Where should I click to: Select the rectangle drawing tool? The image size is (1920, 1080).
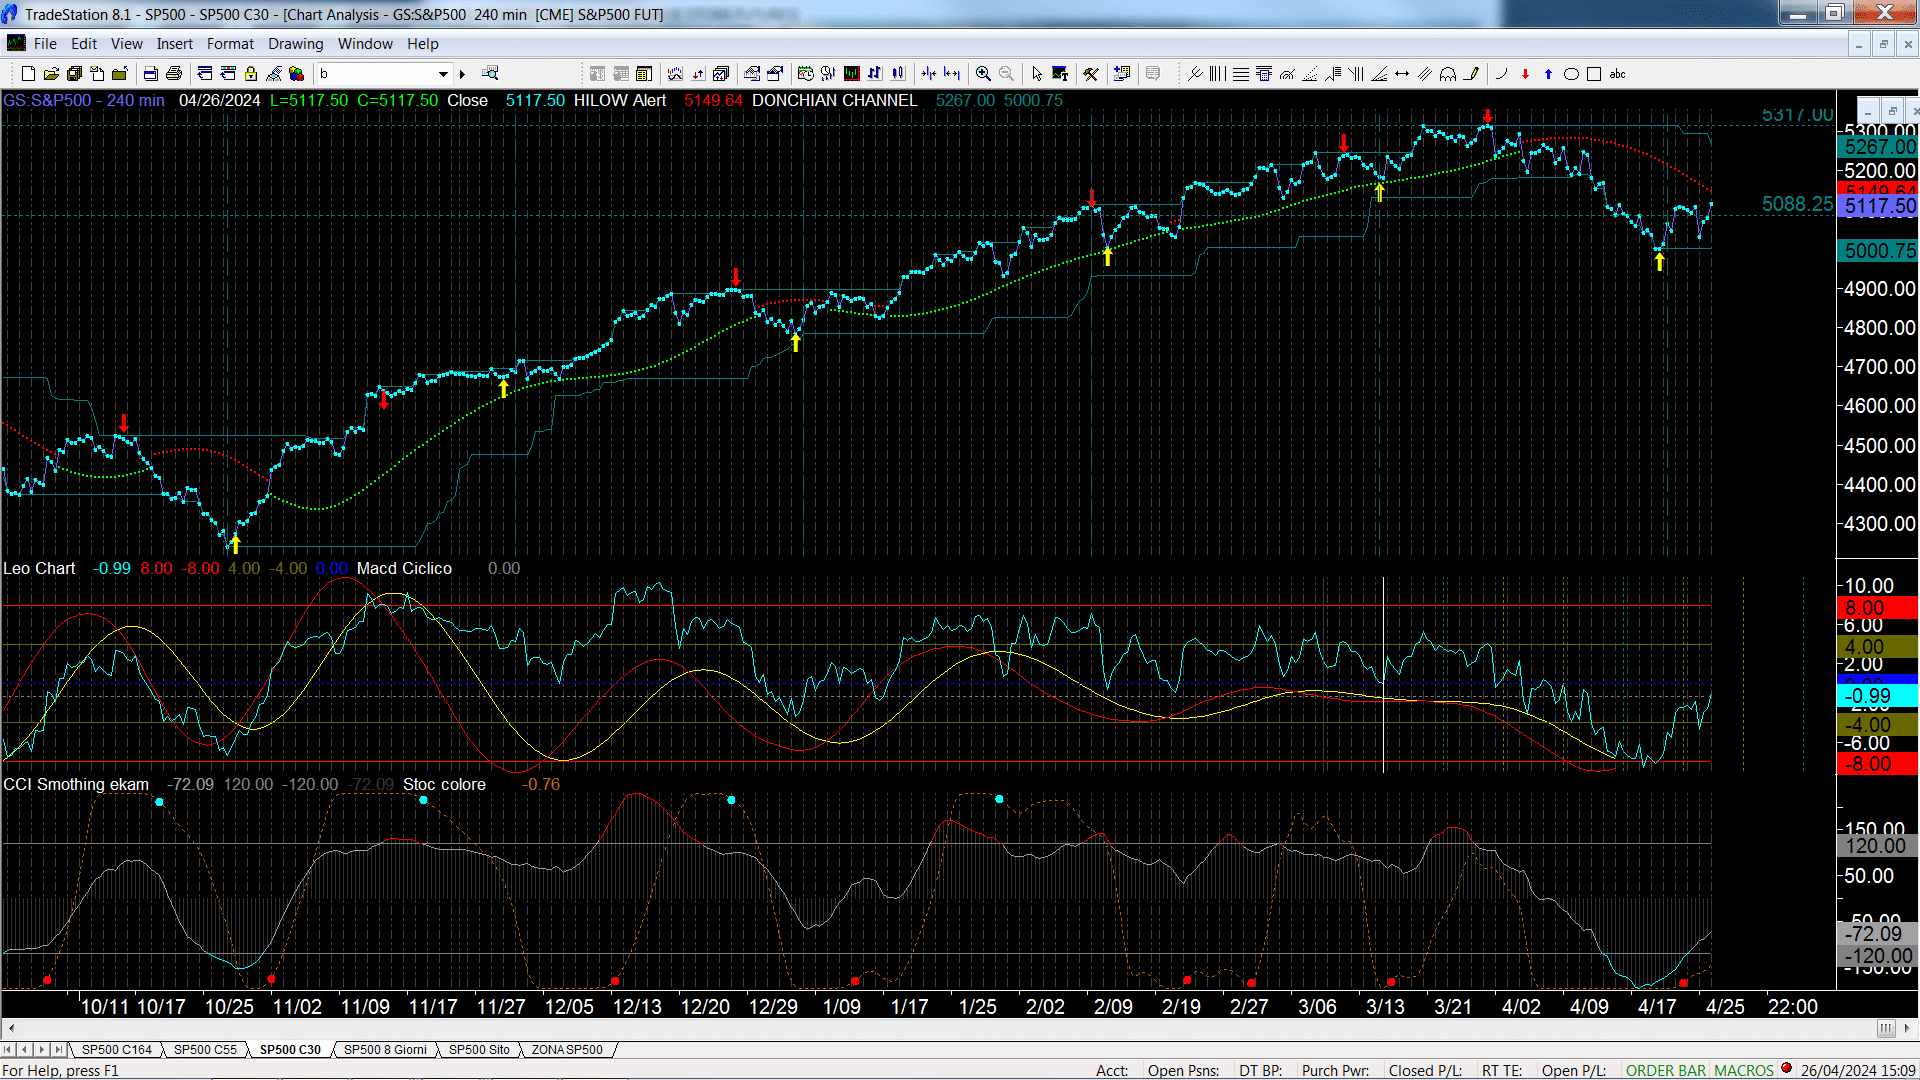1594,74
